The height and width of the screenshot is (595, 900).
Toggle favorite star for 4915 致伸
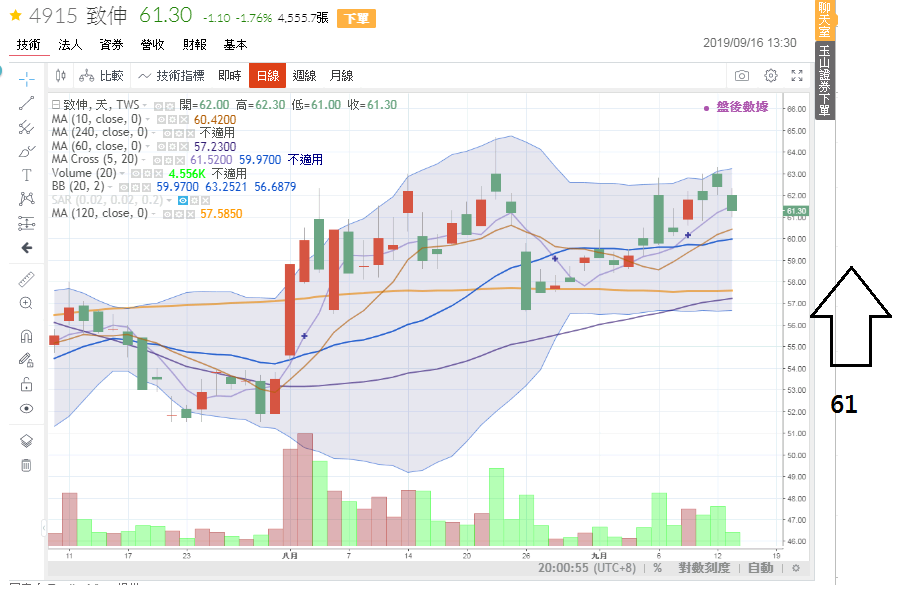[x=15, y=15]
